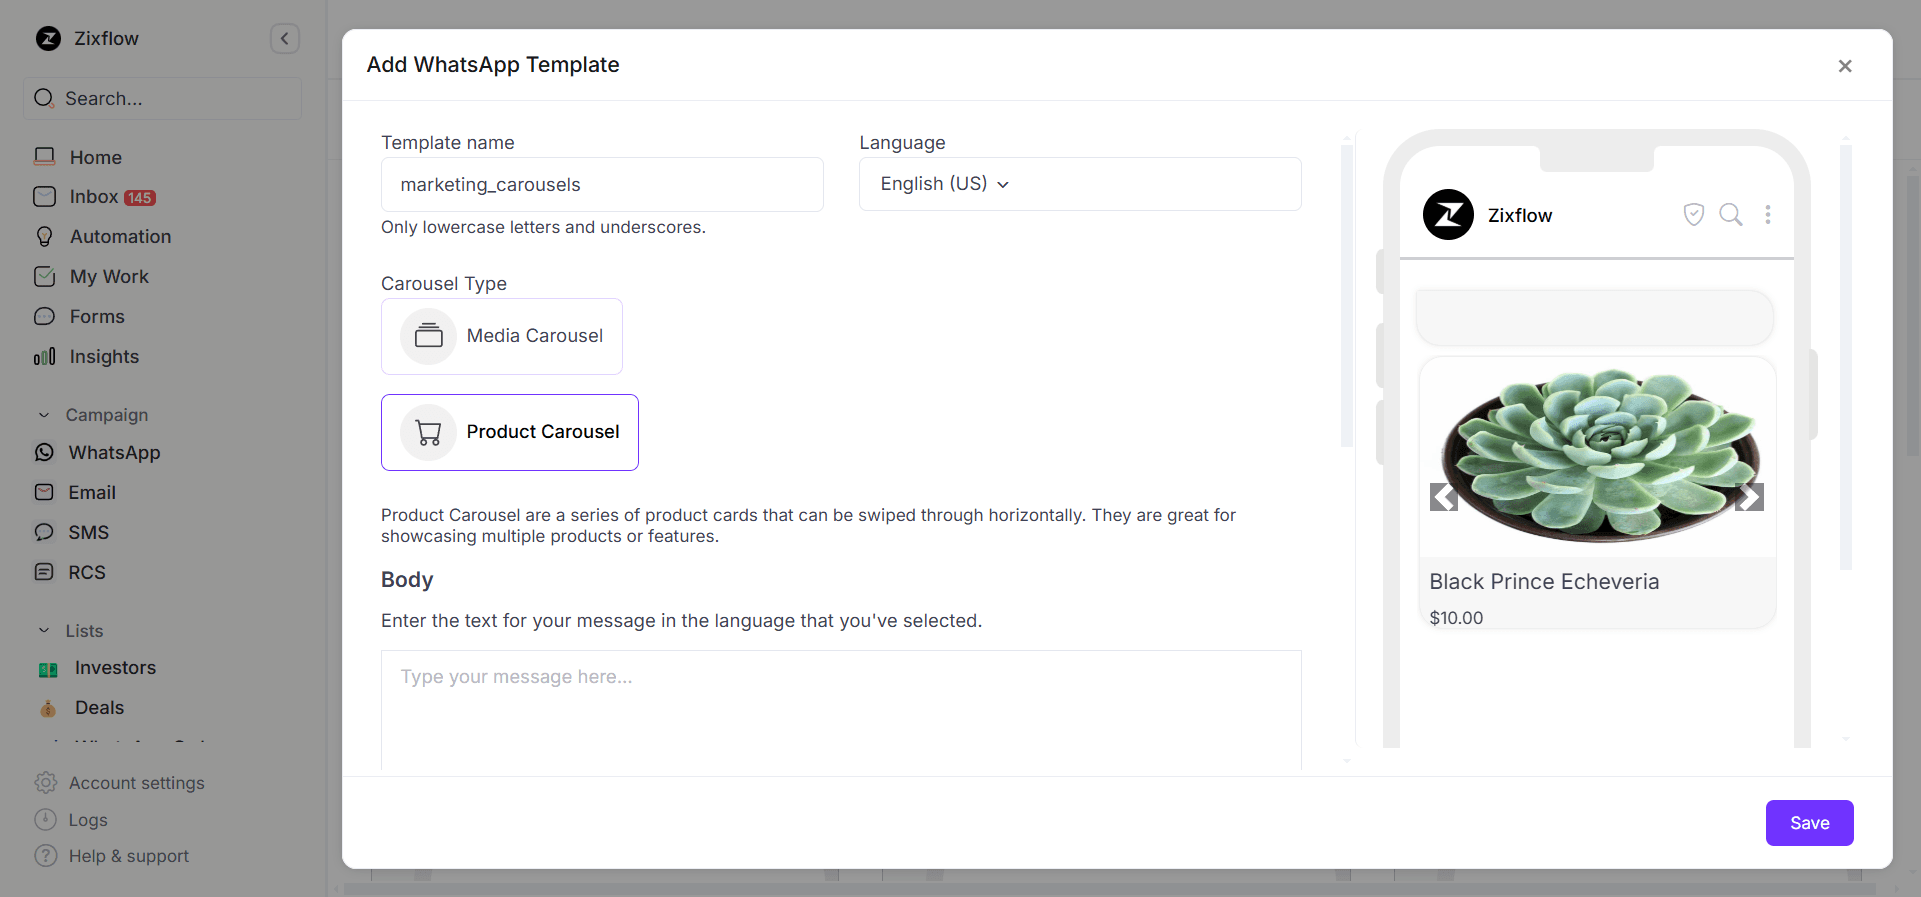The width and height of the screenshot is (1921, 897).
Task: Click the Zixflow logo in the sidebar
Action: click(49, 38)
